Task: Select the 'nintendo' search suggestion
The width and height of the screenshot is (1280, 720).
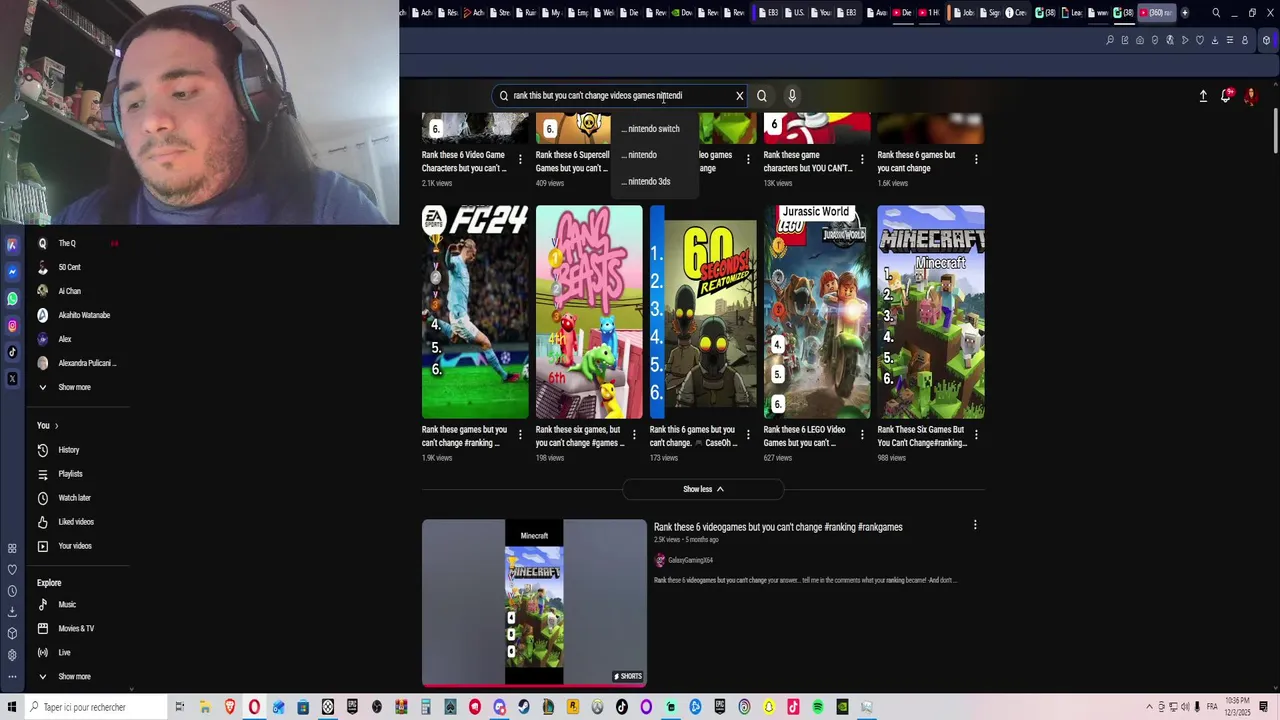Action: point(655,155)
